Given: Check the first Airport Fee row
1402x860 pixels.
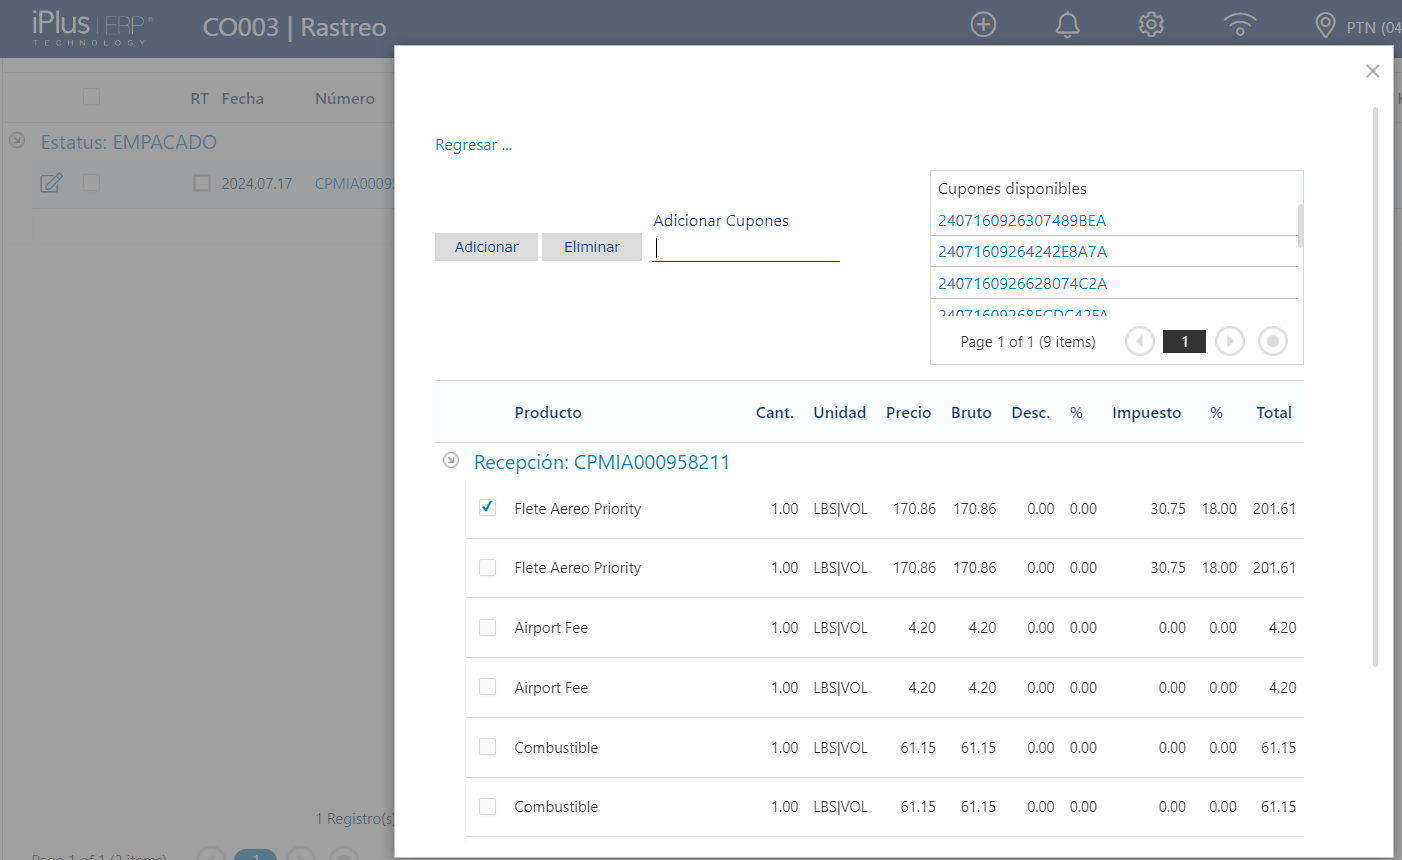Looking at the screenshot, I should coord(487,627).
